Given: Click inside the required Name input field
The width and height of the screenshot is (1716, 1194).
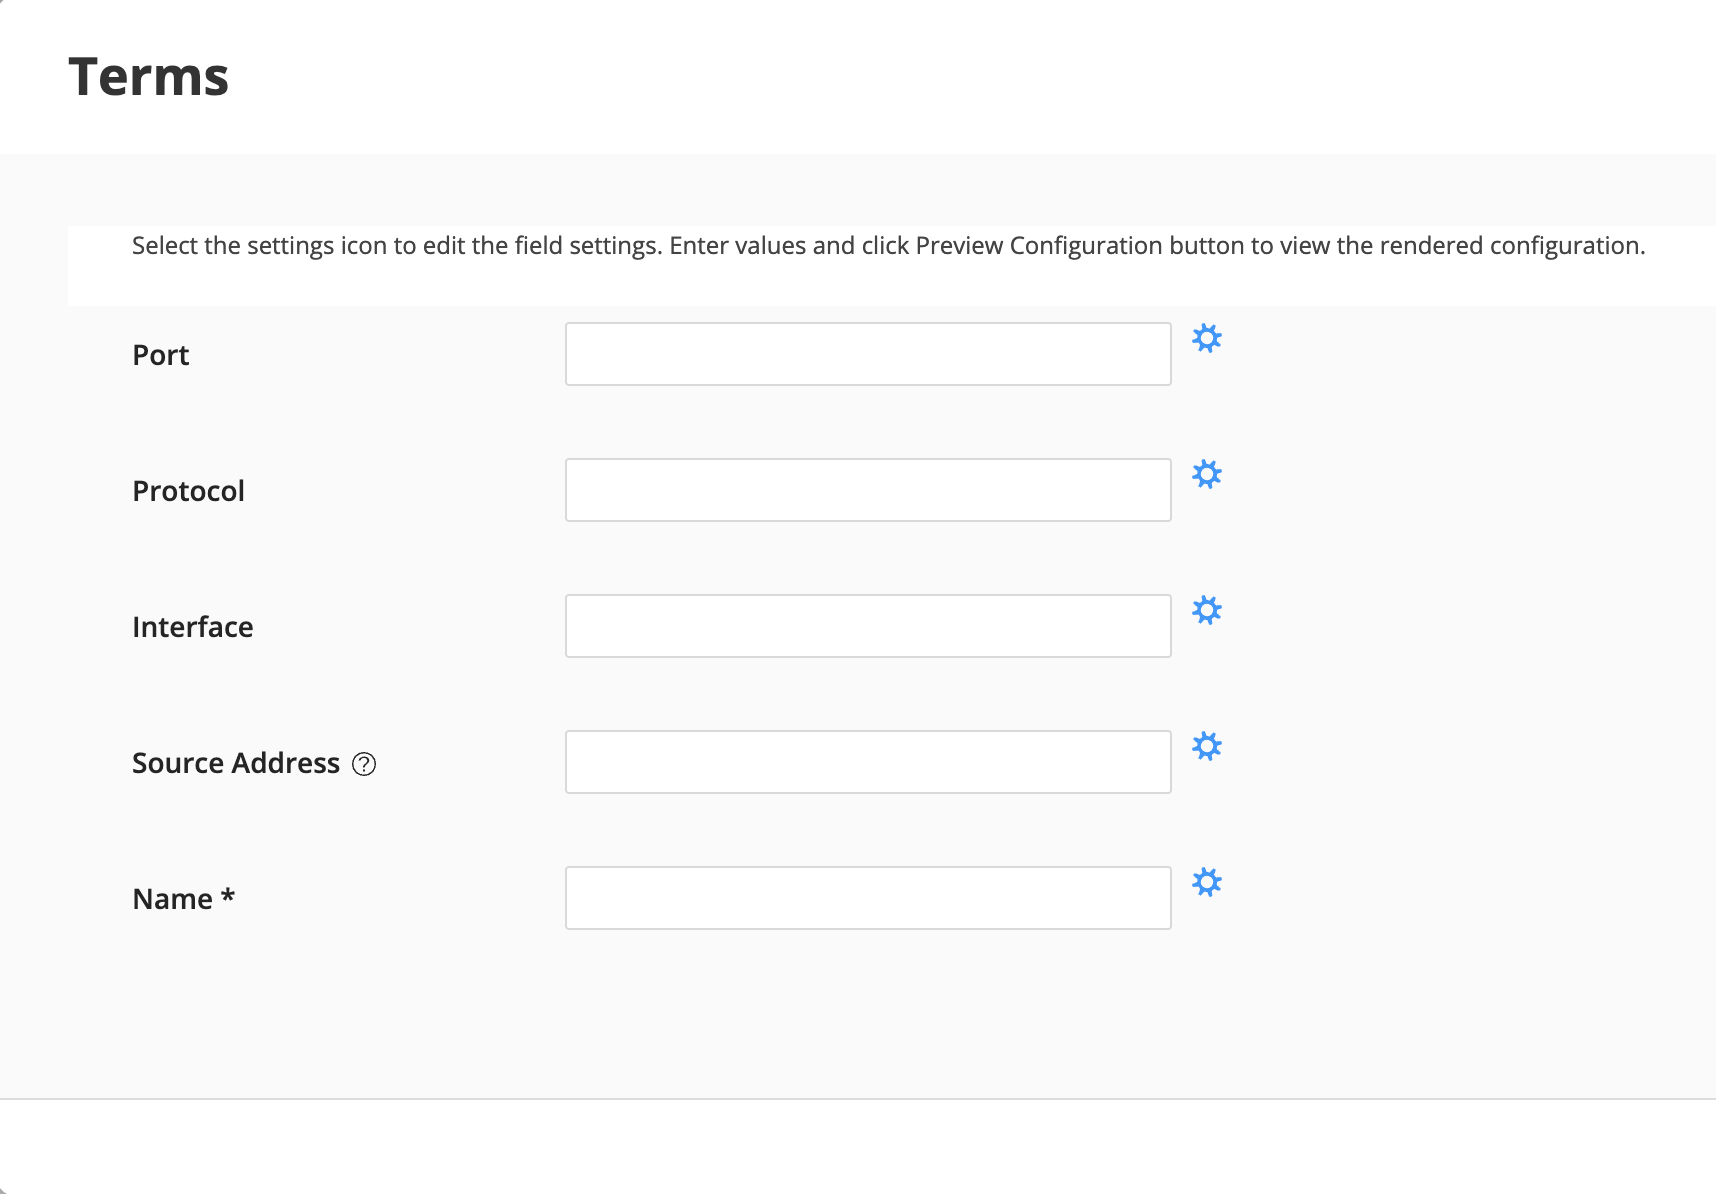Looking at the screenshot, I should [868, 897].
